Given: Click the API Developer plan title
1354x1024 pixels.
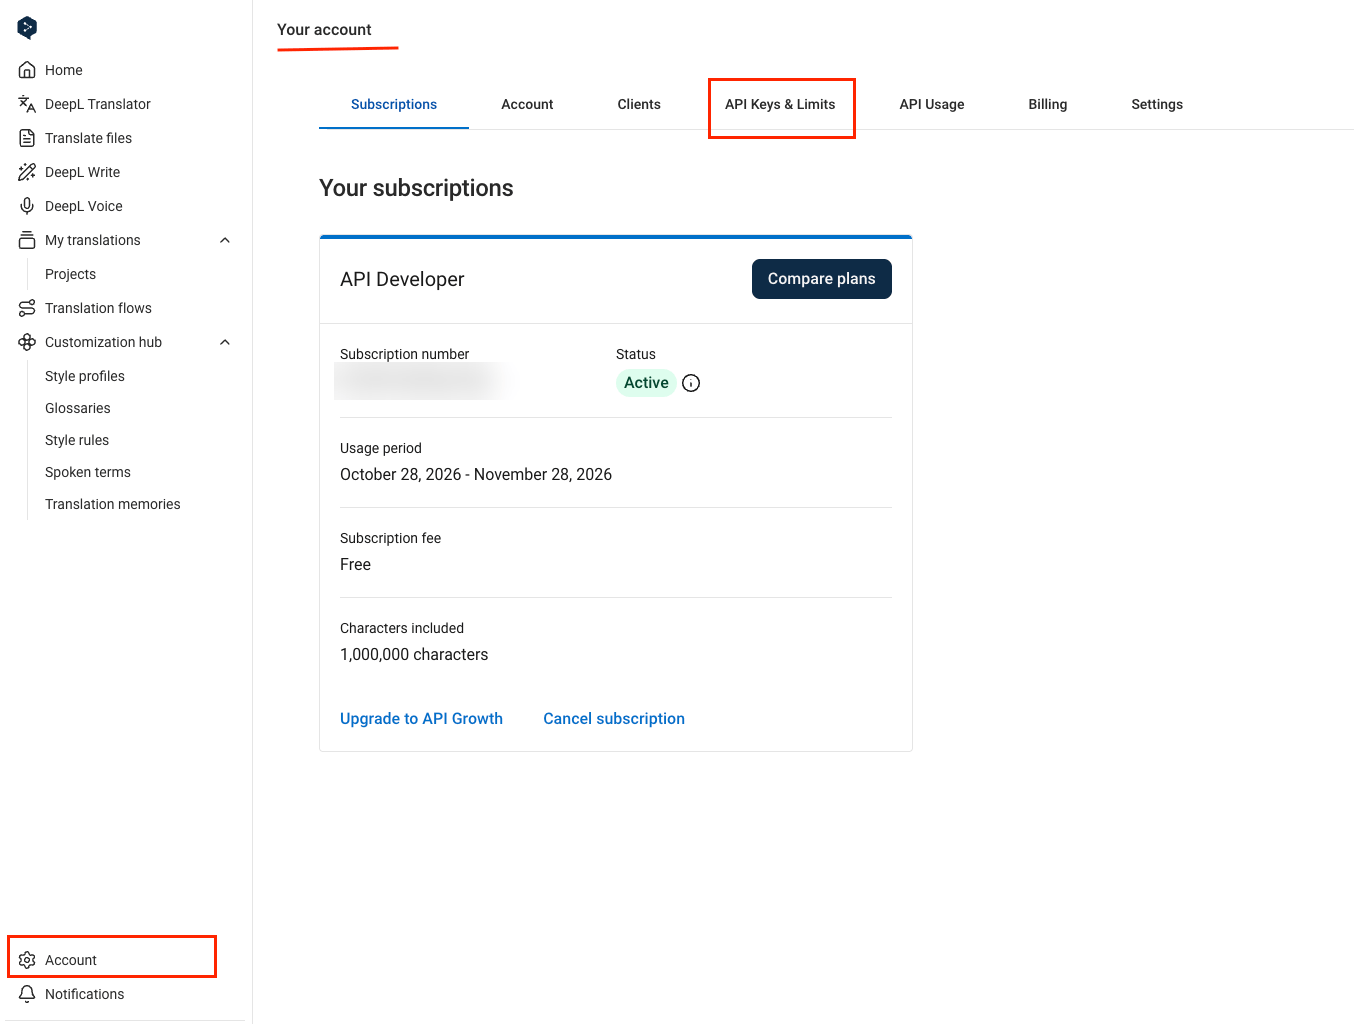Looking at the screenshot, I should 402,279.
